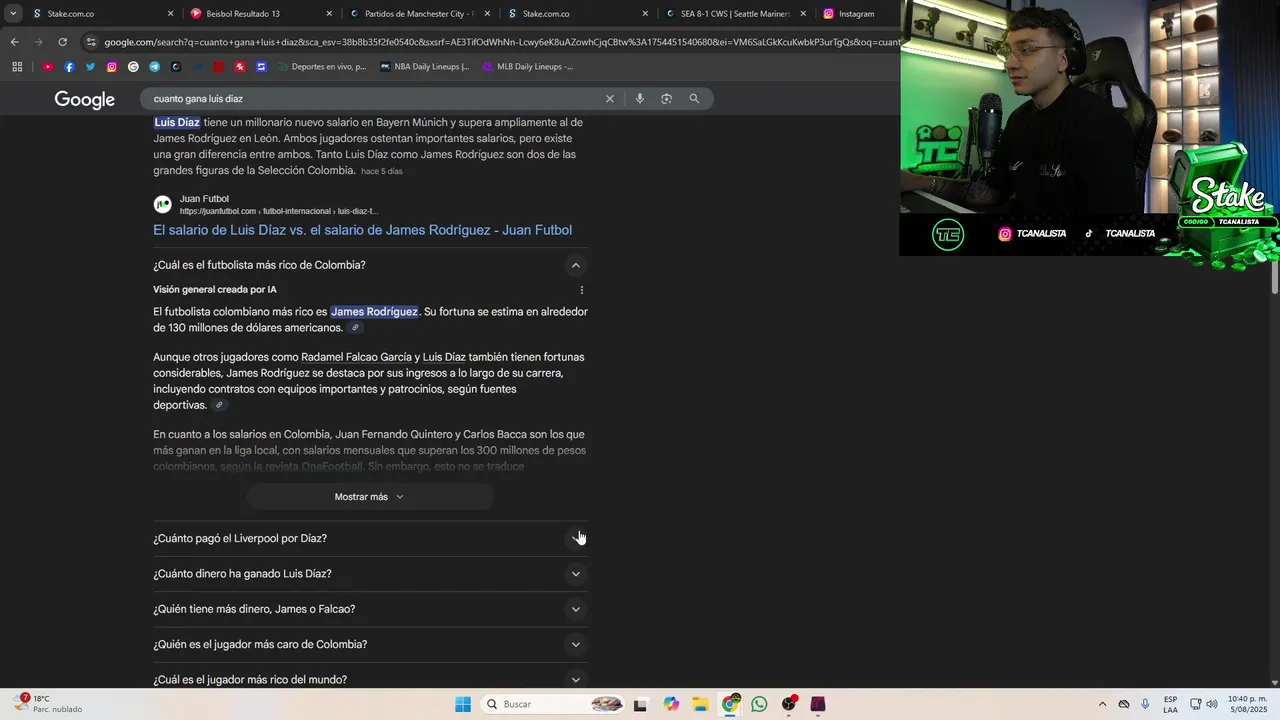1280x720 pixels.
Task: Show hidden system tray icons
Action: click(1102, 704)
